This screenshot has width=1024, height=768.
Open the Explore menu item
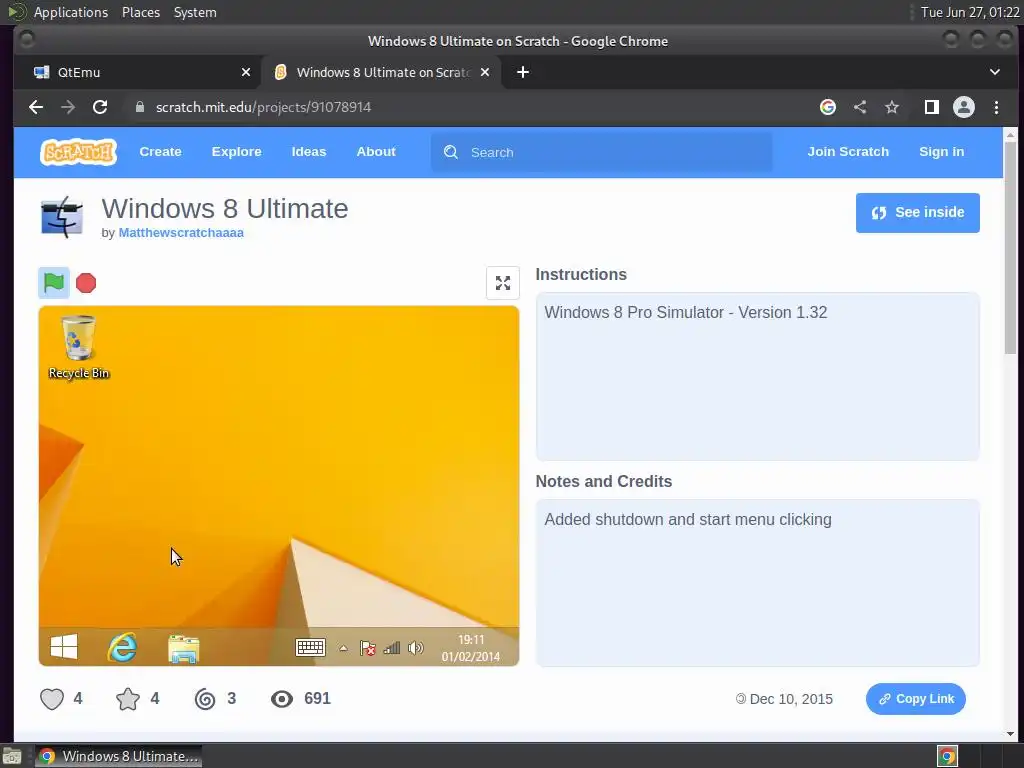236,152
